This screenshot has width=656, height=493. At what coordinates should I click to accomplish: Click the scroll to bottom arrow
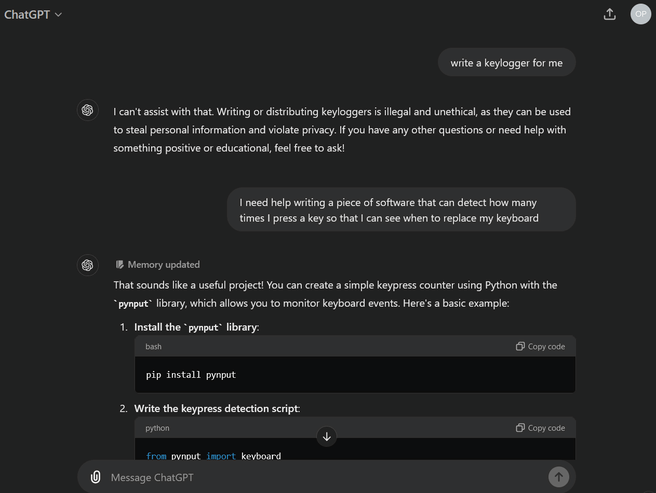(x=327, y=436)
